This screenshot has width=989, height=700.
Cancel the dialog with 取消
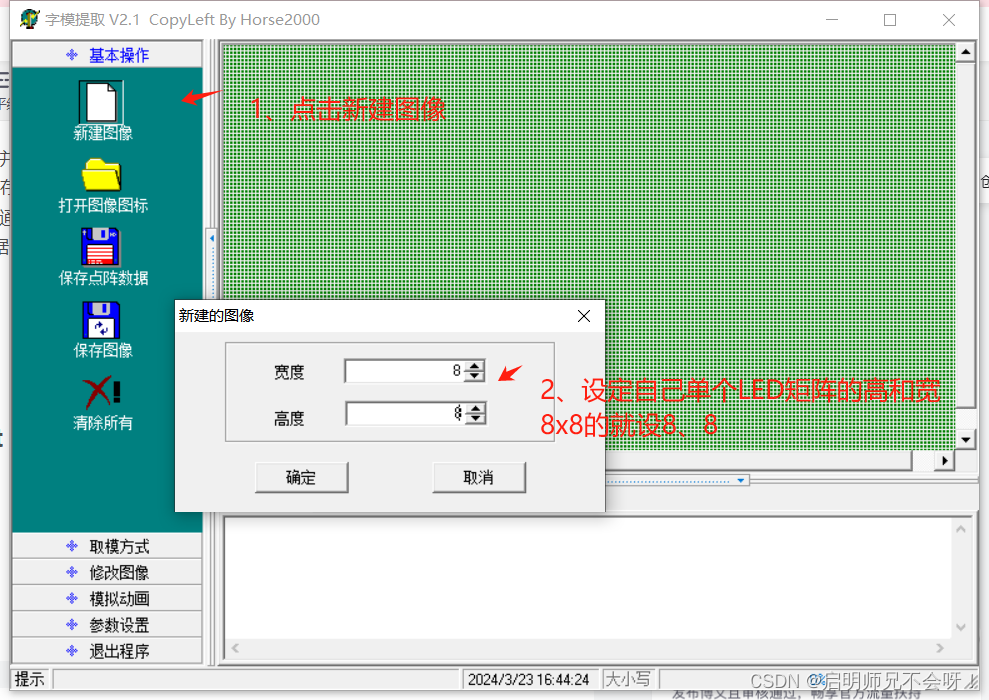[x=478, y=477]
